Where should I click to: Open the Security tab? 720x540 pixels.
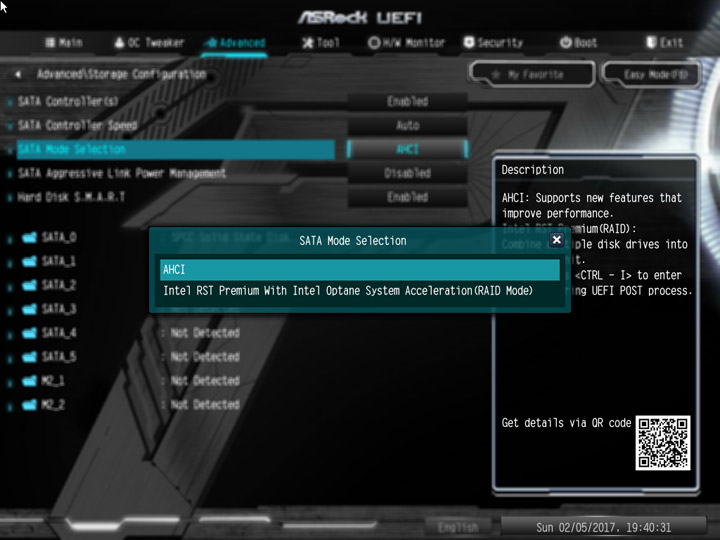click(x=494, y=43)
